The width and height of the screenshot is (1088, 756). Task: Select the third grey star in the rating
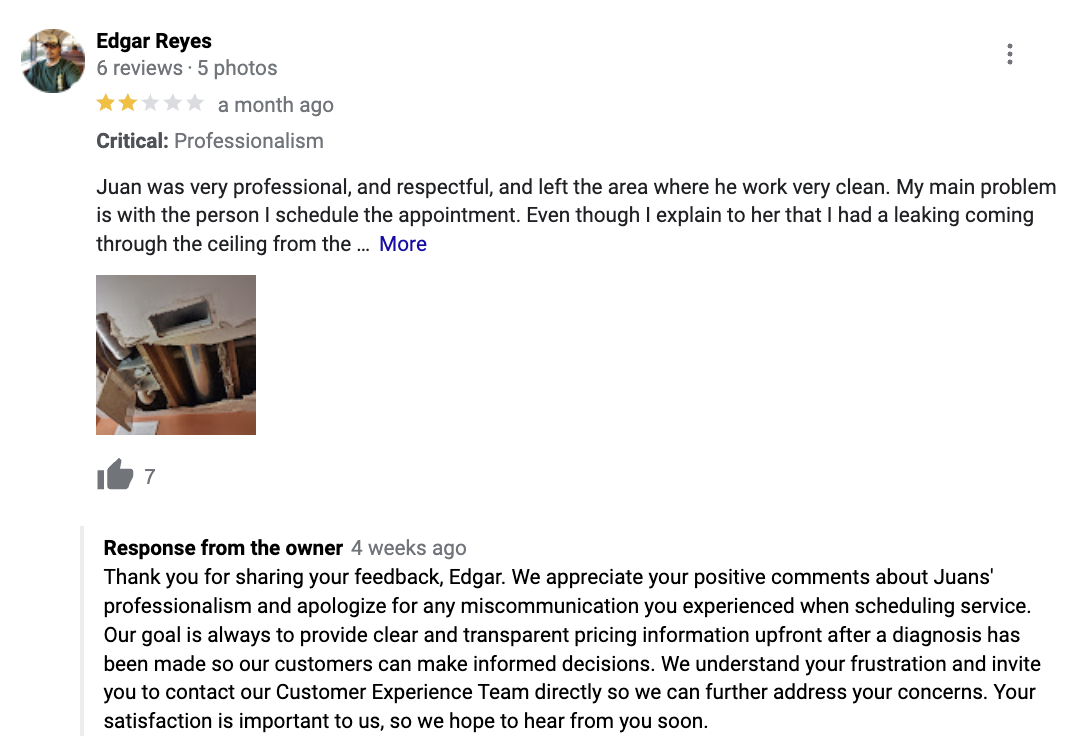pos(149,103)
